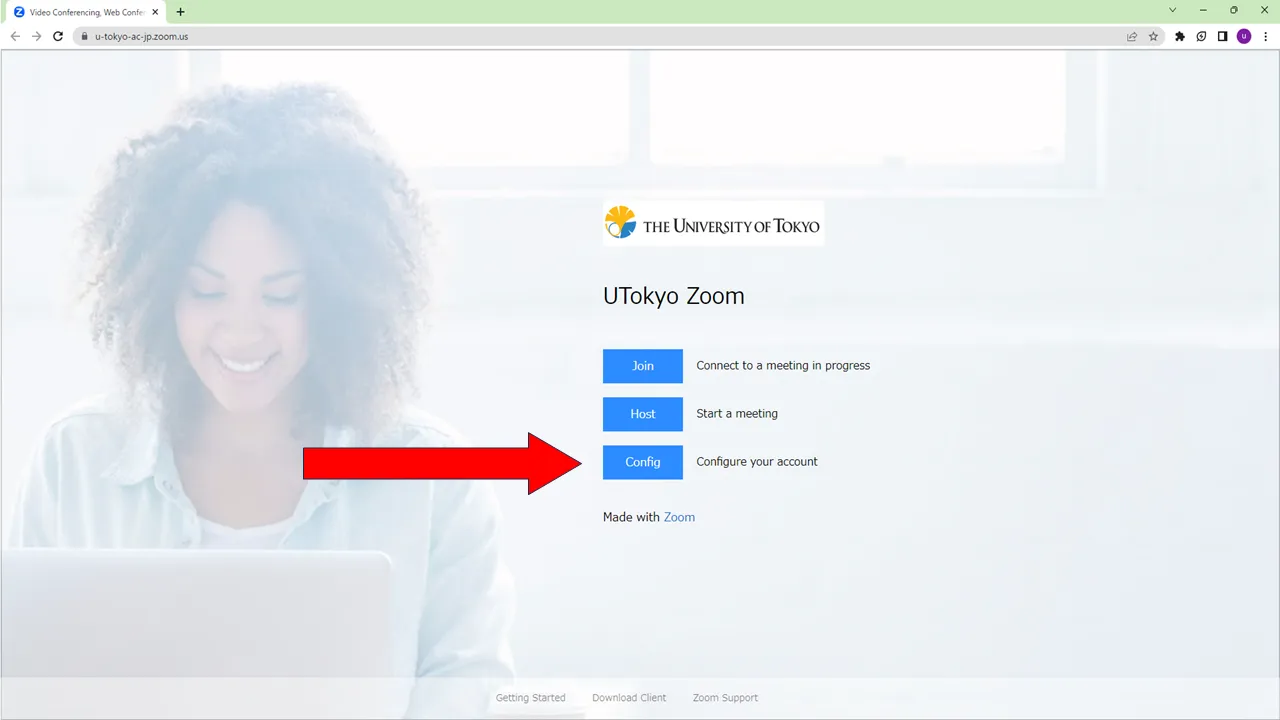The height and width of the screenshot is (720, 1280).
Task: Click the Join button
Action: pos(642,366)
